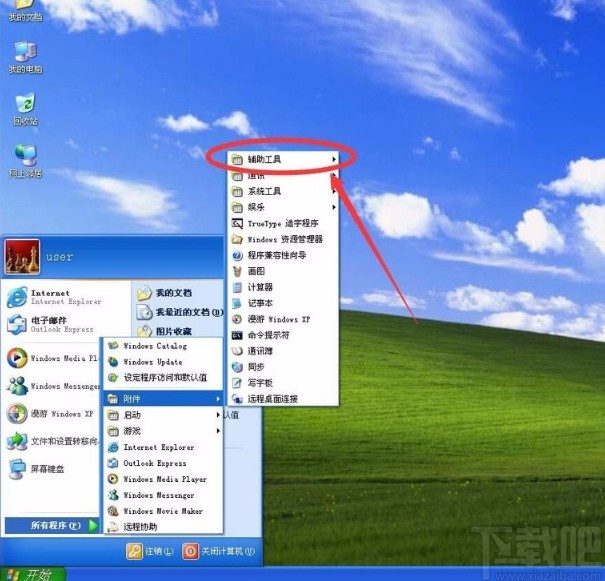605x581 pixels.
Task: Expand the 系统工具 system tools submenu
Action: tap(284, 191)
